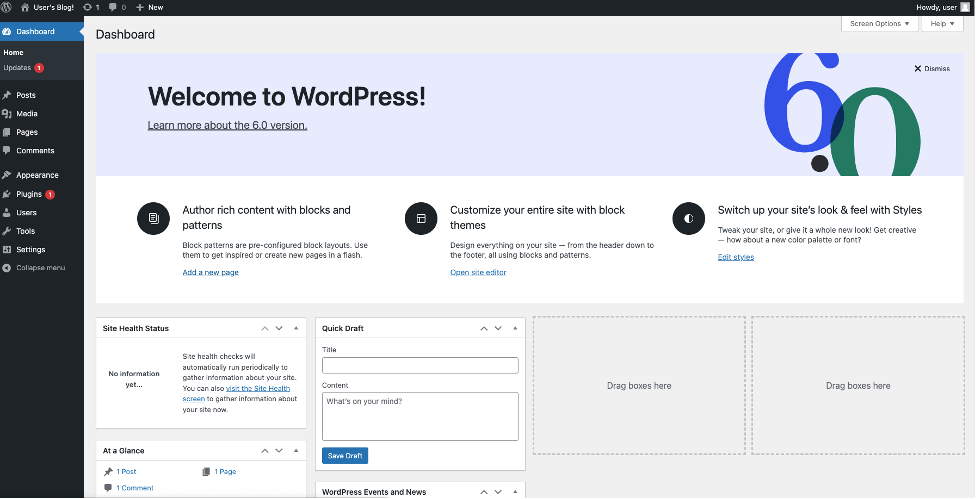
Task: Go to Settings menu
Action: point(31,249)
